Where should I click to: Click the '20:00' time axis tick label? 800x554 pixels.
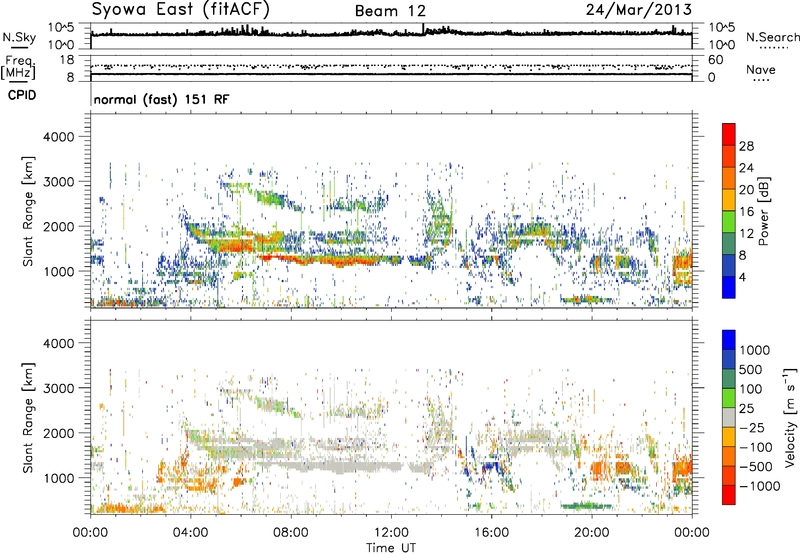pos(592,533)
